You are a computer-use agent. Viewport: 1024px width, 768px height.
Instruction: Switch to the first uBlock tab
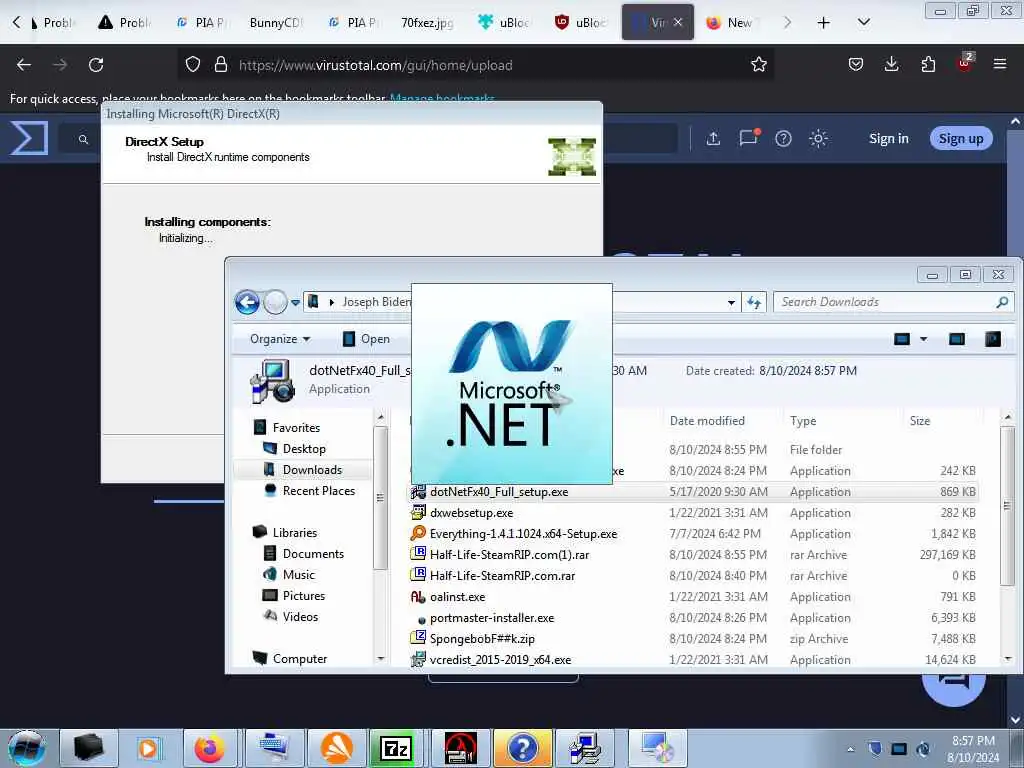(x=504, y=23)
